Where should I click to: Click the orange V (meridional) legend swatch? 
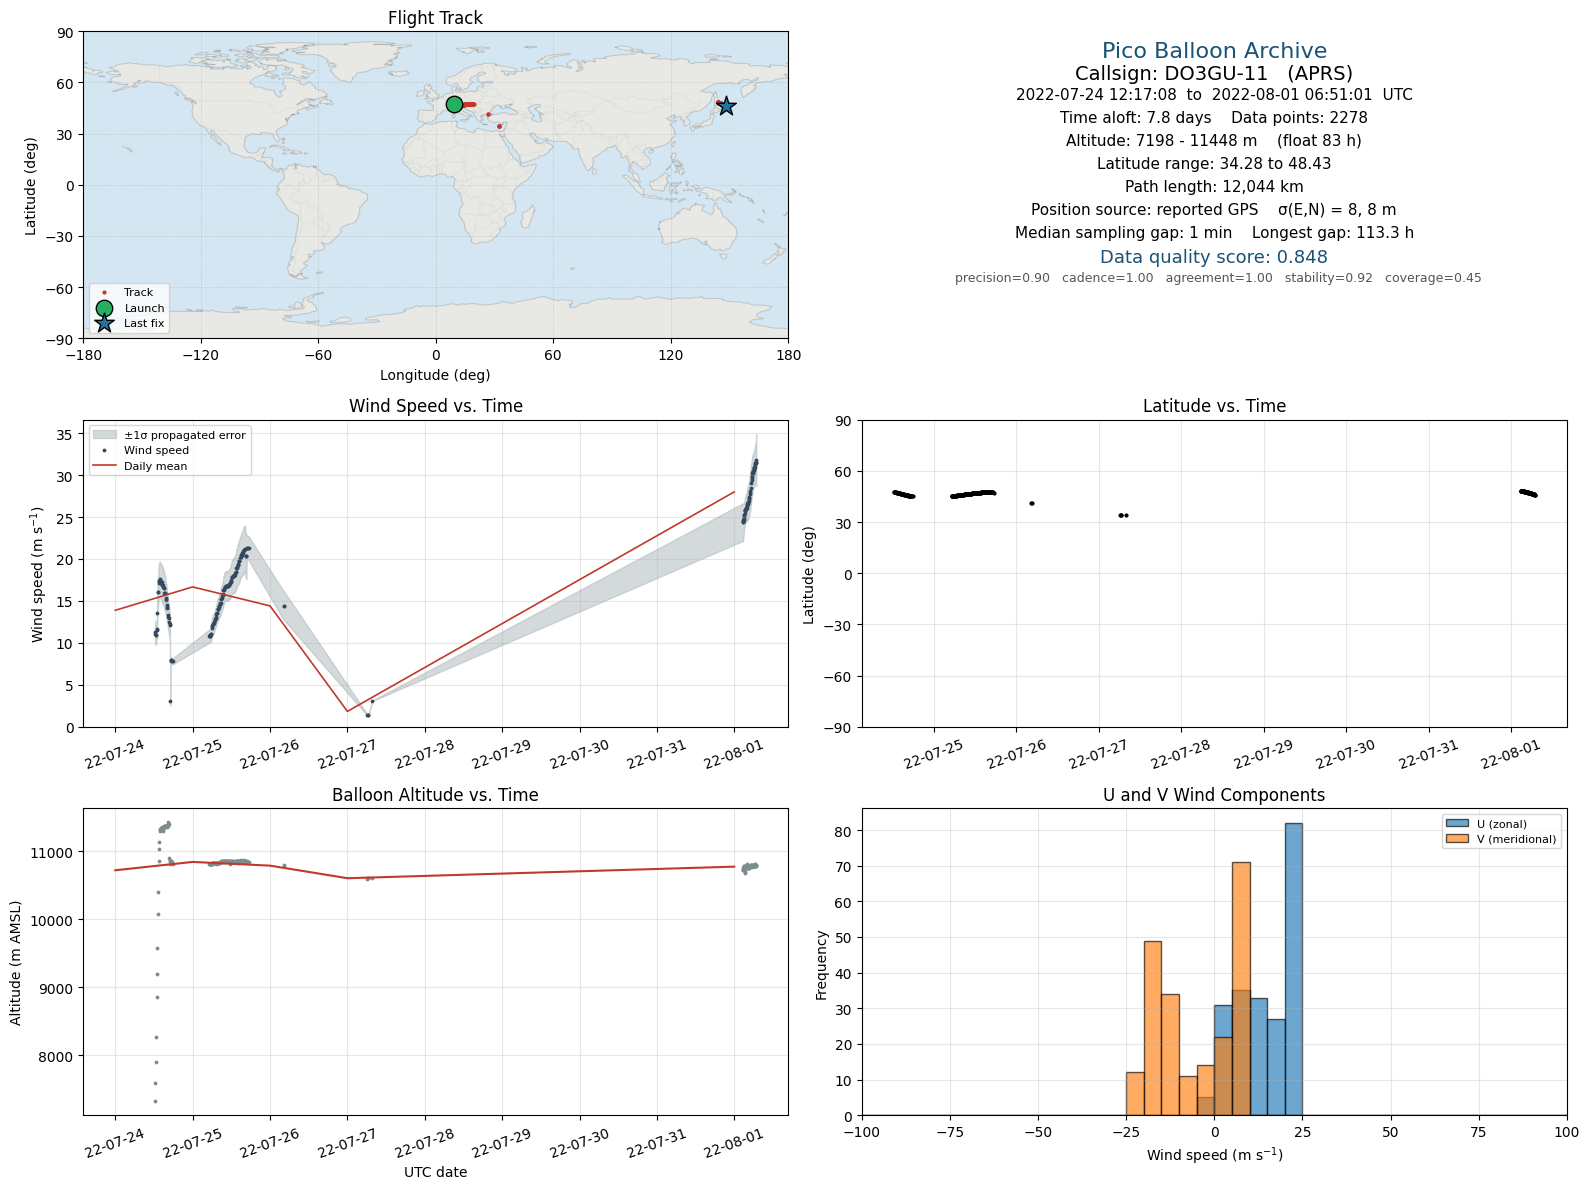coord(1456,839)
